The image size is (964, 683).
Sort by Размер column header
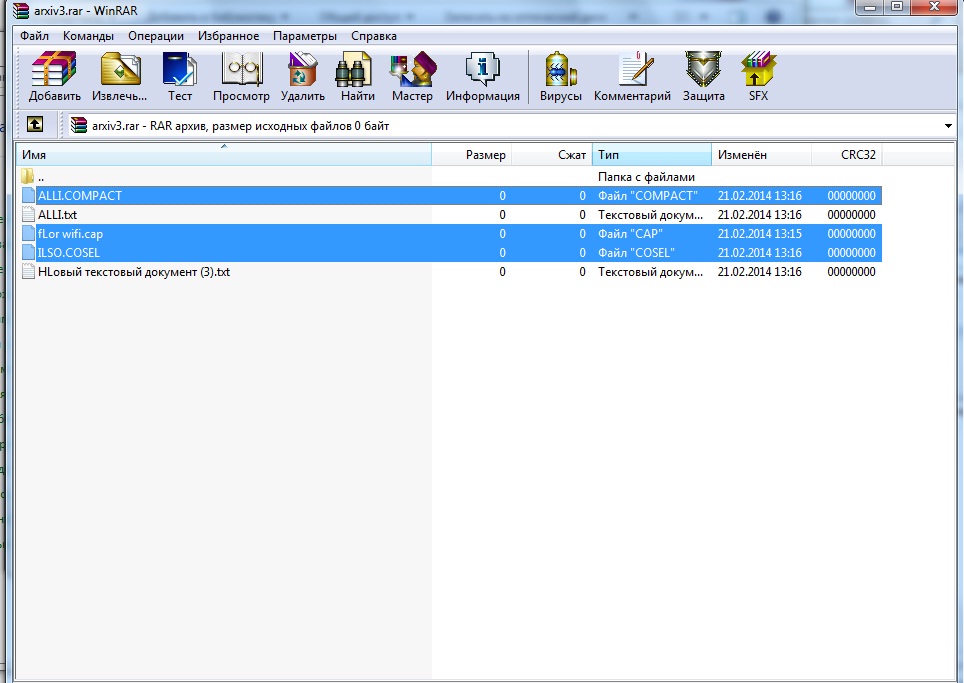tap(472, 154)
